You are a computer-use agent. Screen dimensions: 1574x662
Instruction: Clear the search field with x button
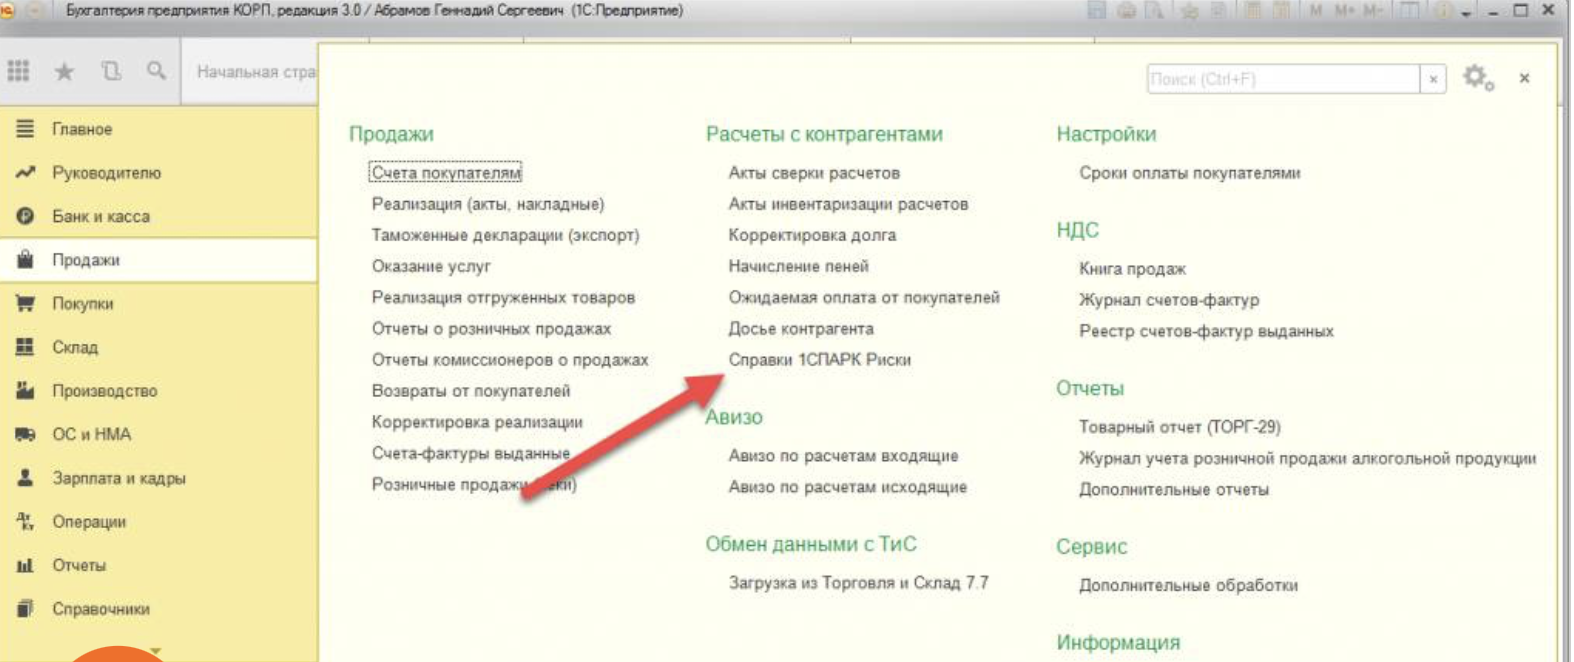[1433, 79]
